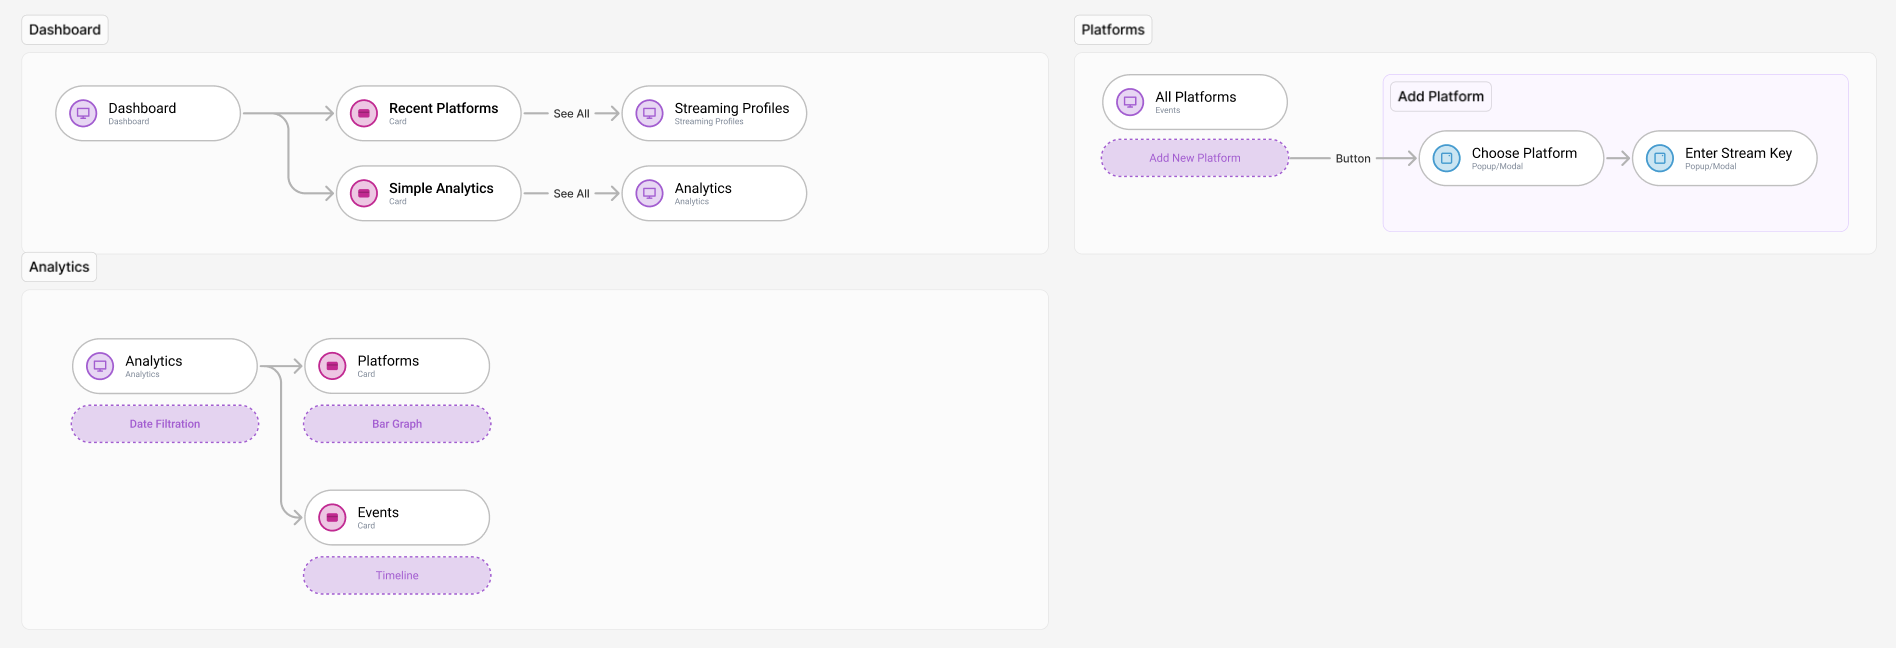Click the Date Filtration pill
The height and width of the screenshot is (648, 1896).
(x=165, y=424)
